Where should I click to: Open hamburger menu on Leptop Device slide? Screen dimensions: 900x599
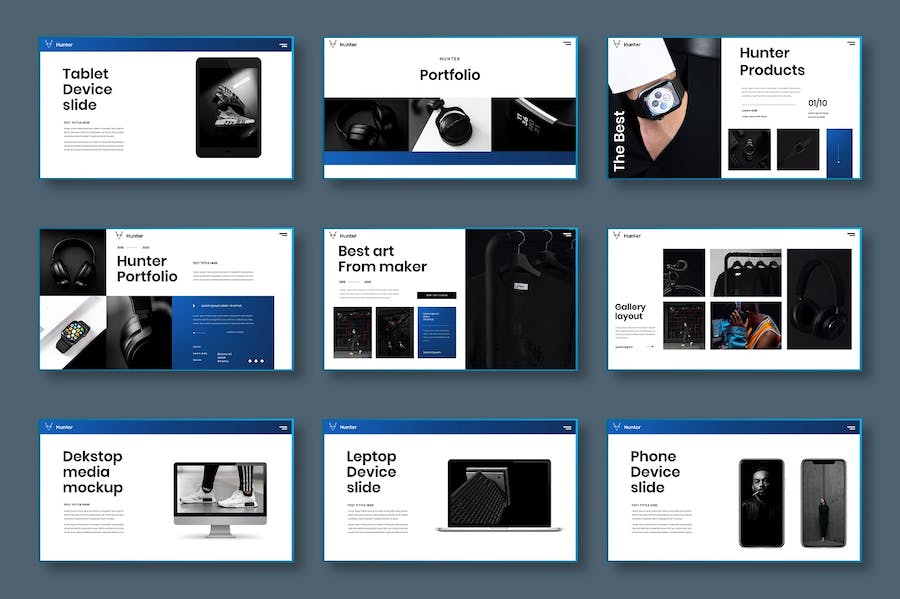click(567, 427)
